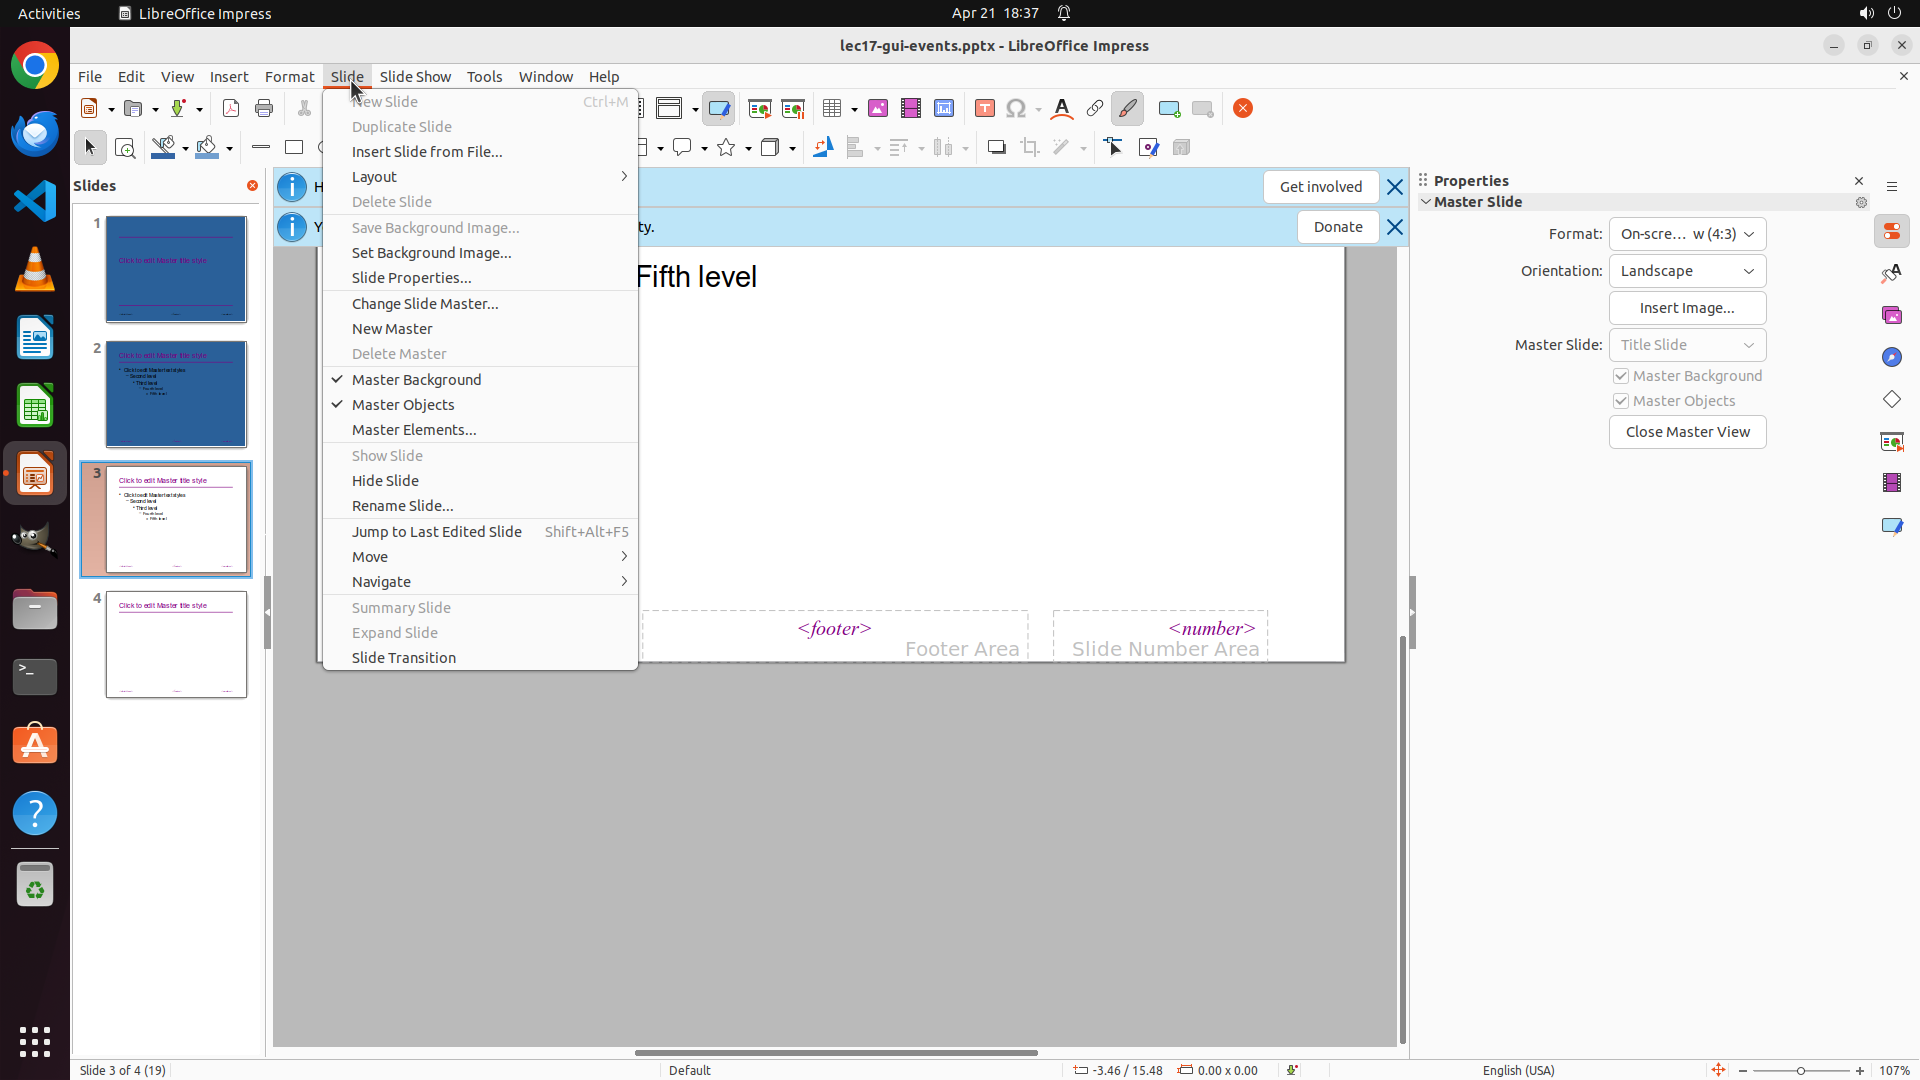
Task: Click the Fontwork text icon
Action: [1062, 109]
